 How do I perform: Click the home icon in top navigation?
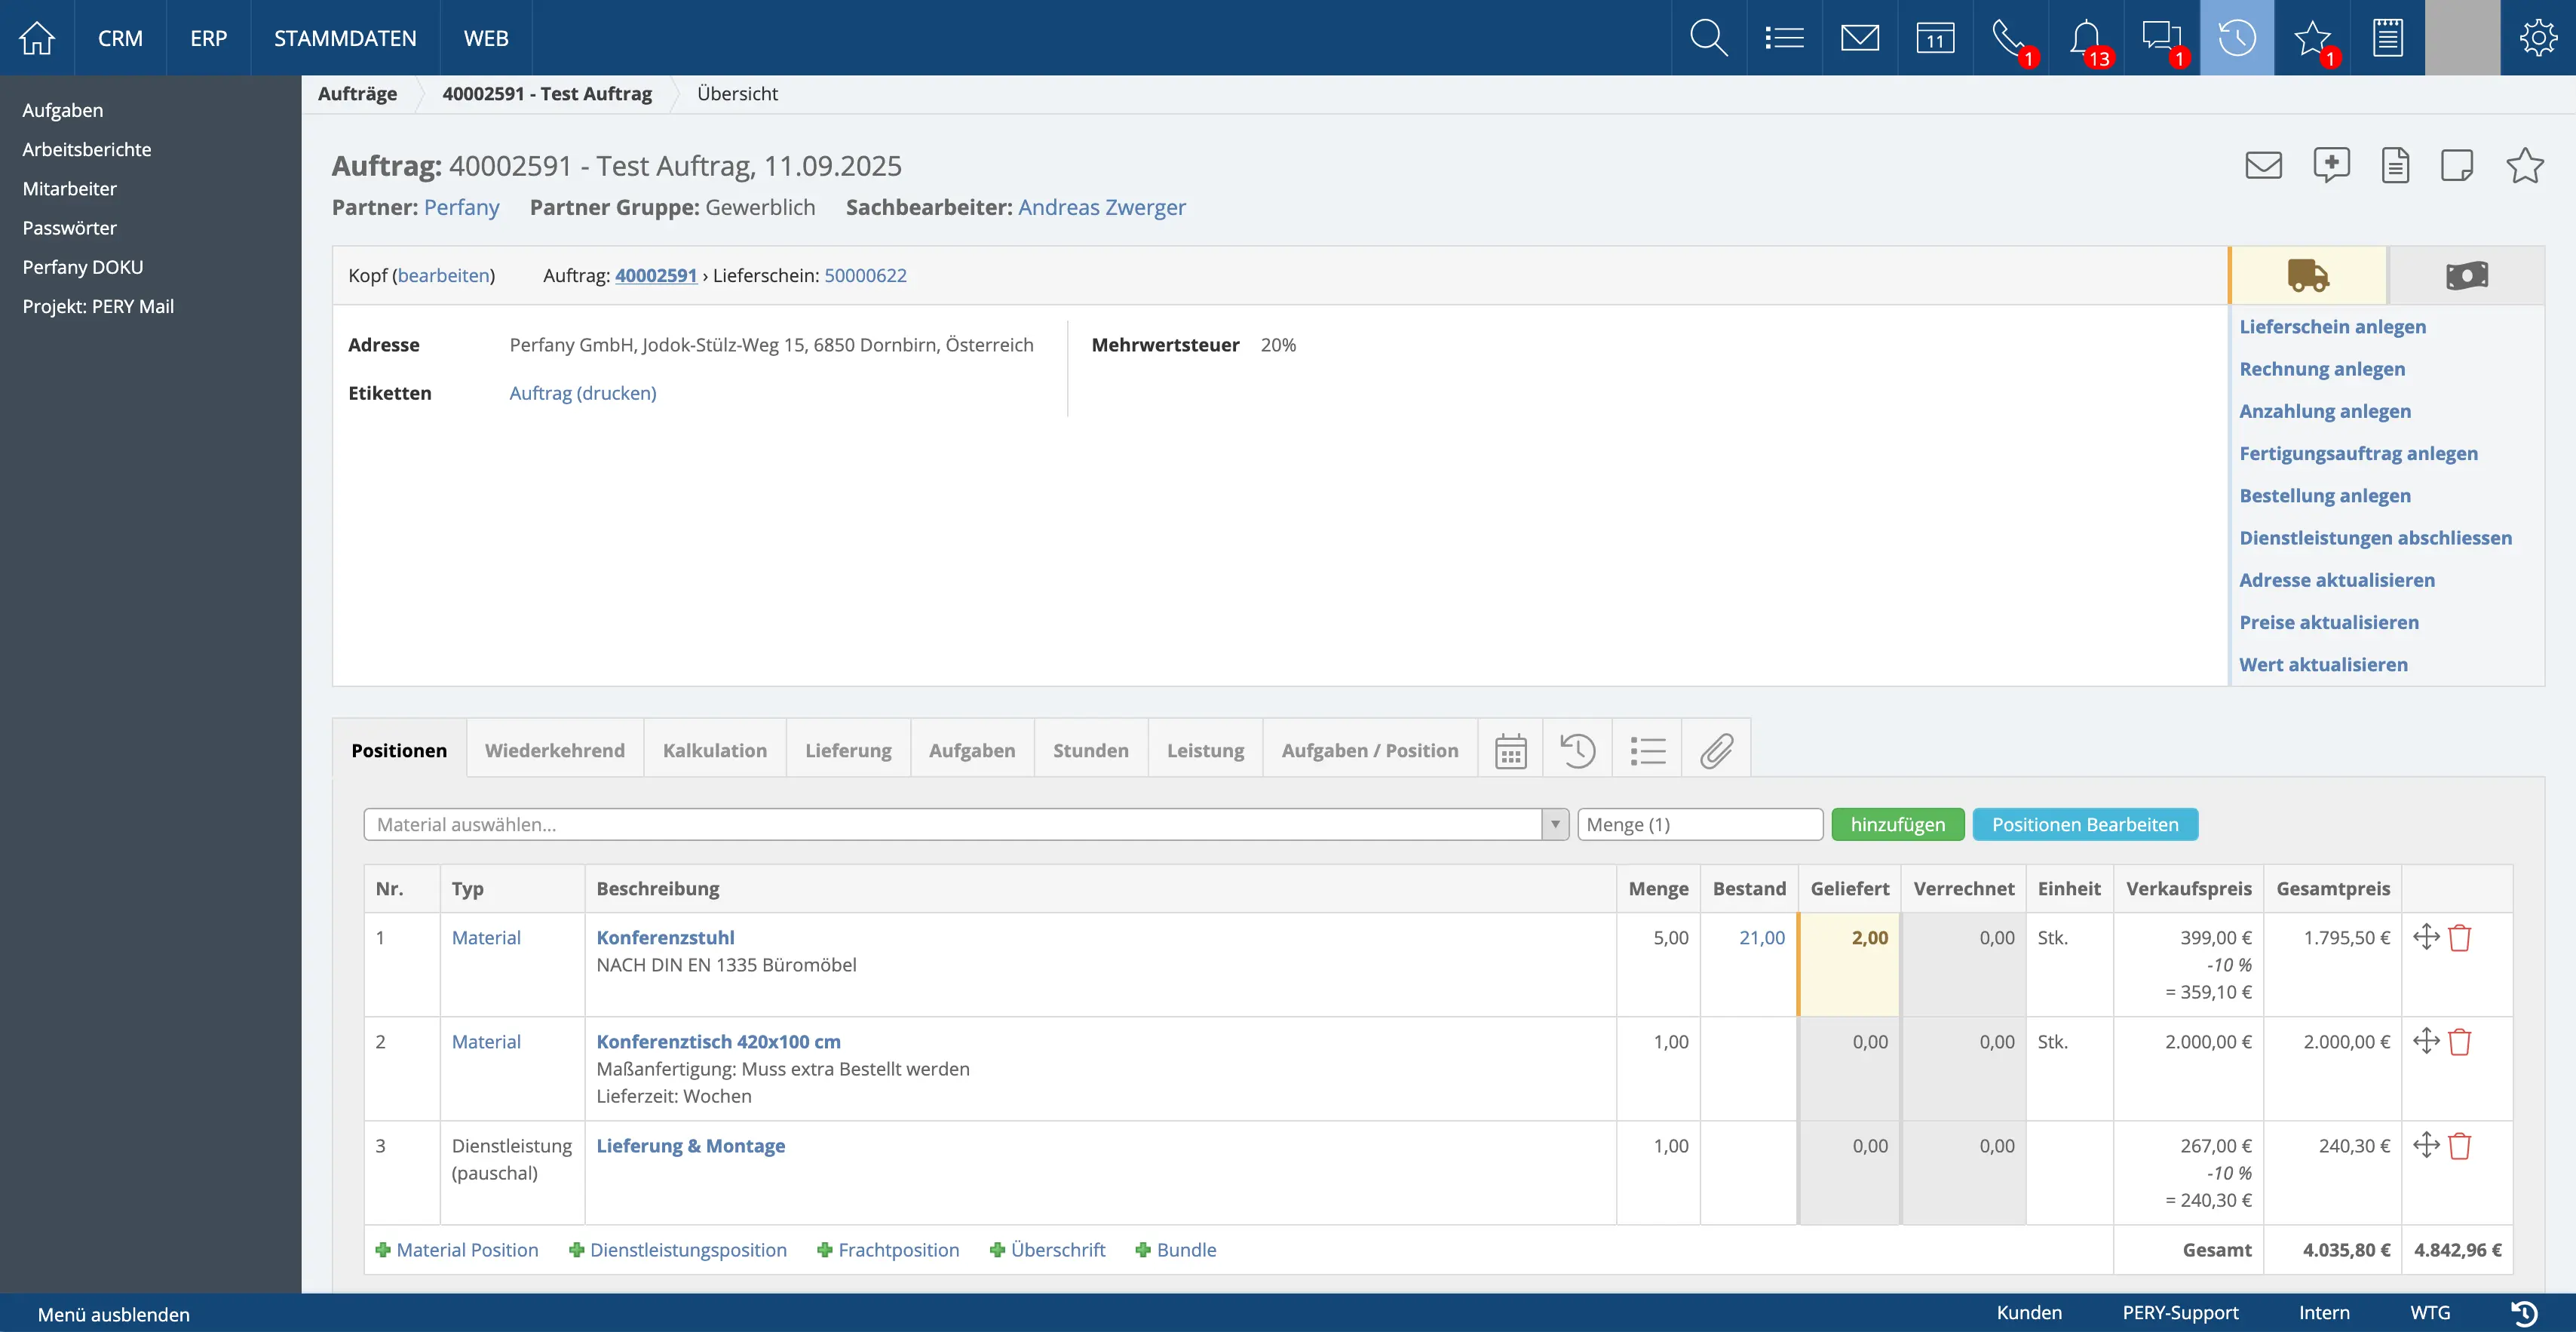pos(37,38)
